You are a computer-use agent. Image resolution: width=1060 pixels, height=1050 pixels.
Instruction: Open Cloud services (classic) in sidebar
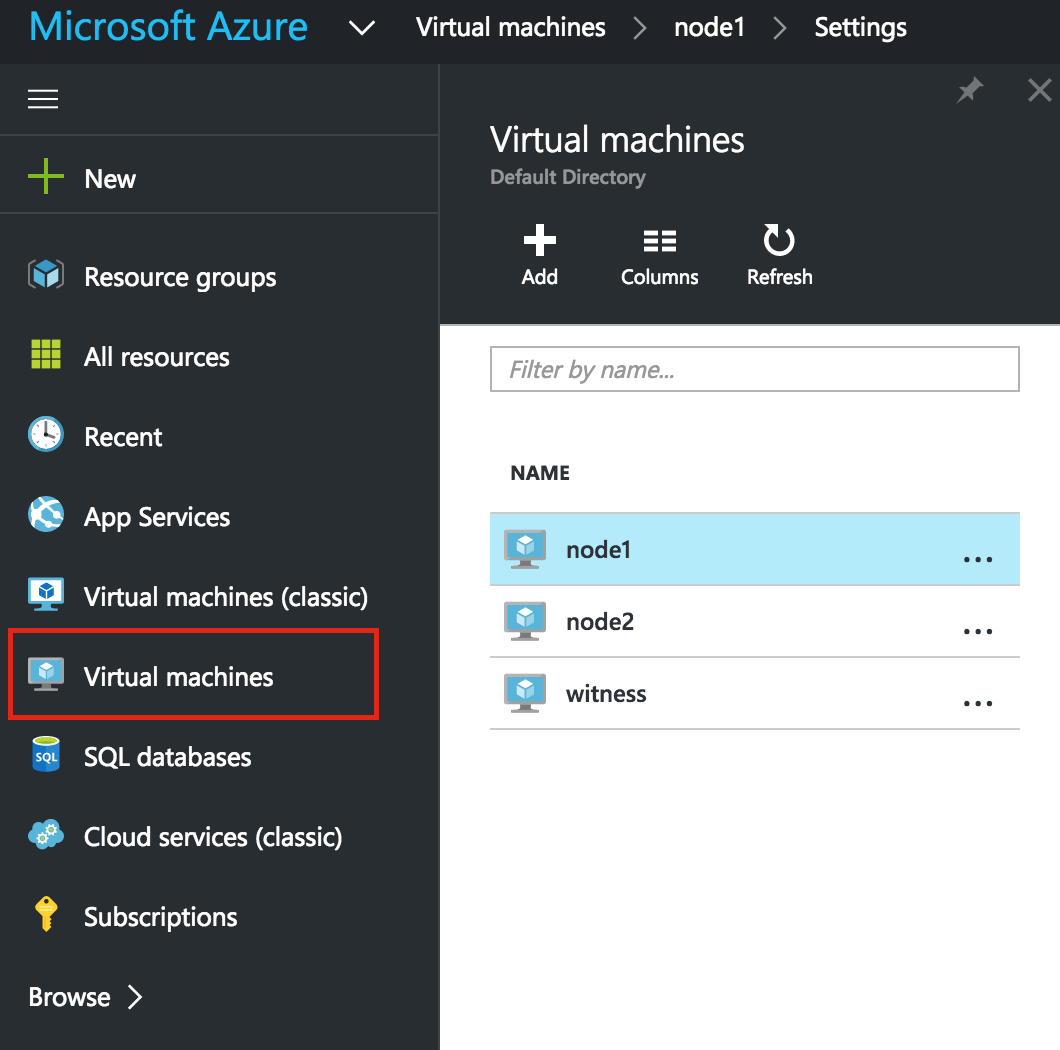(213, 837)
